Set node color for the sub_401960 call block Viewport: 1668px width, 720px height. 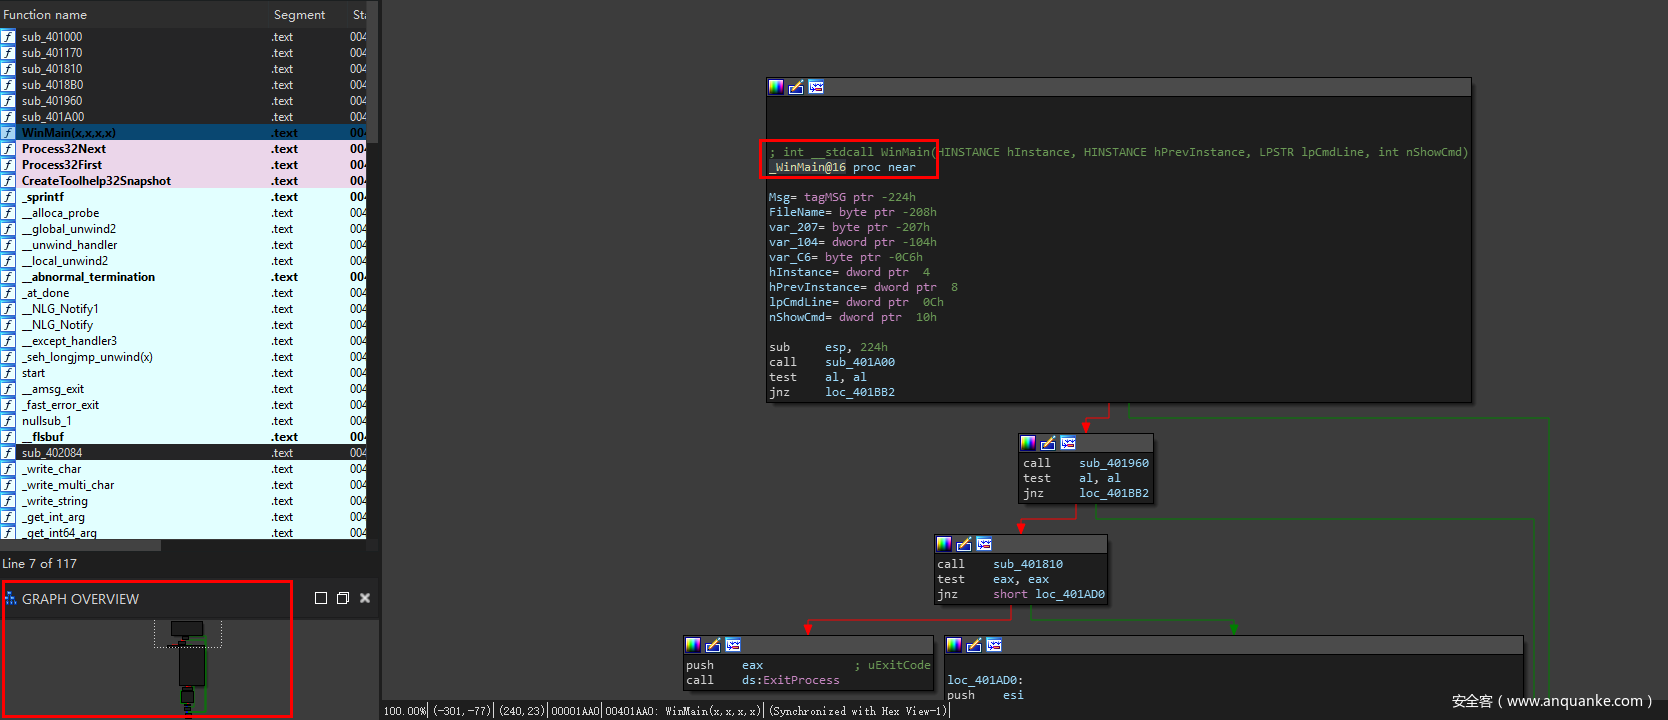pyautogui.click(x=1028, y=443)
